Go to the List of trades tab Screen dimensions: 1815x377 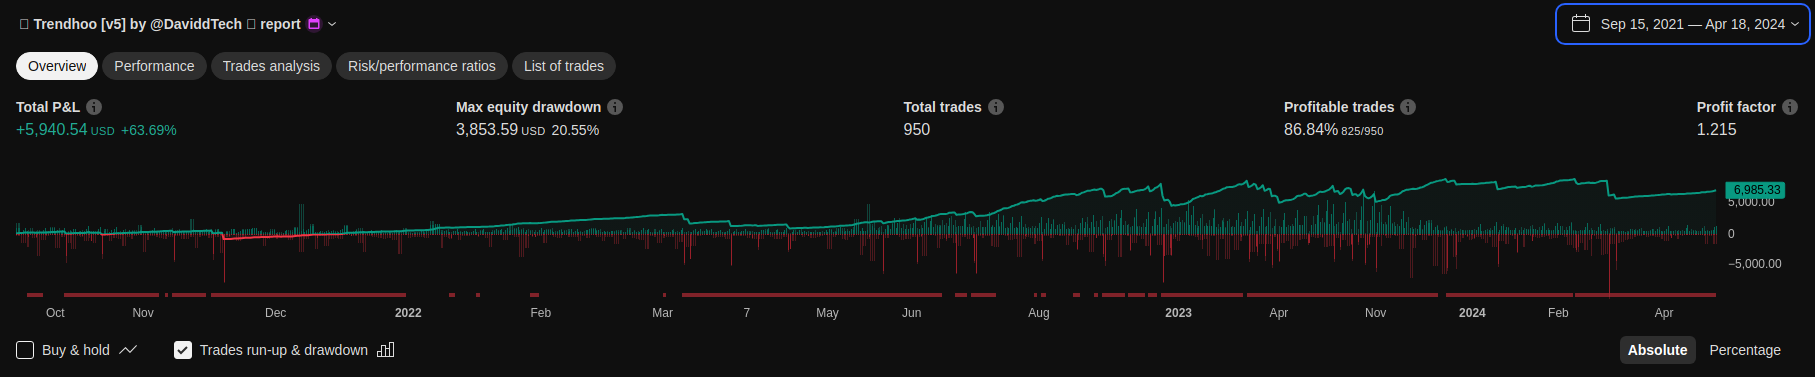point(564,66)
